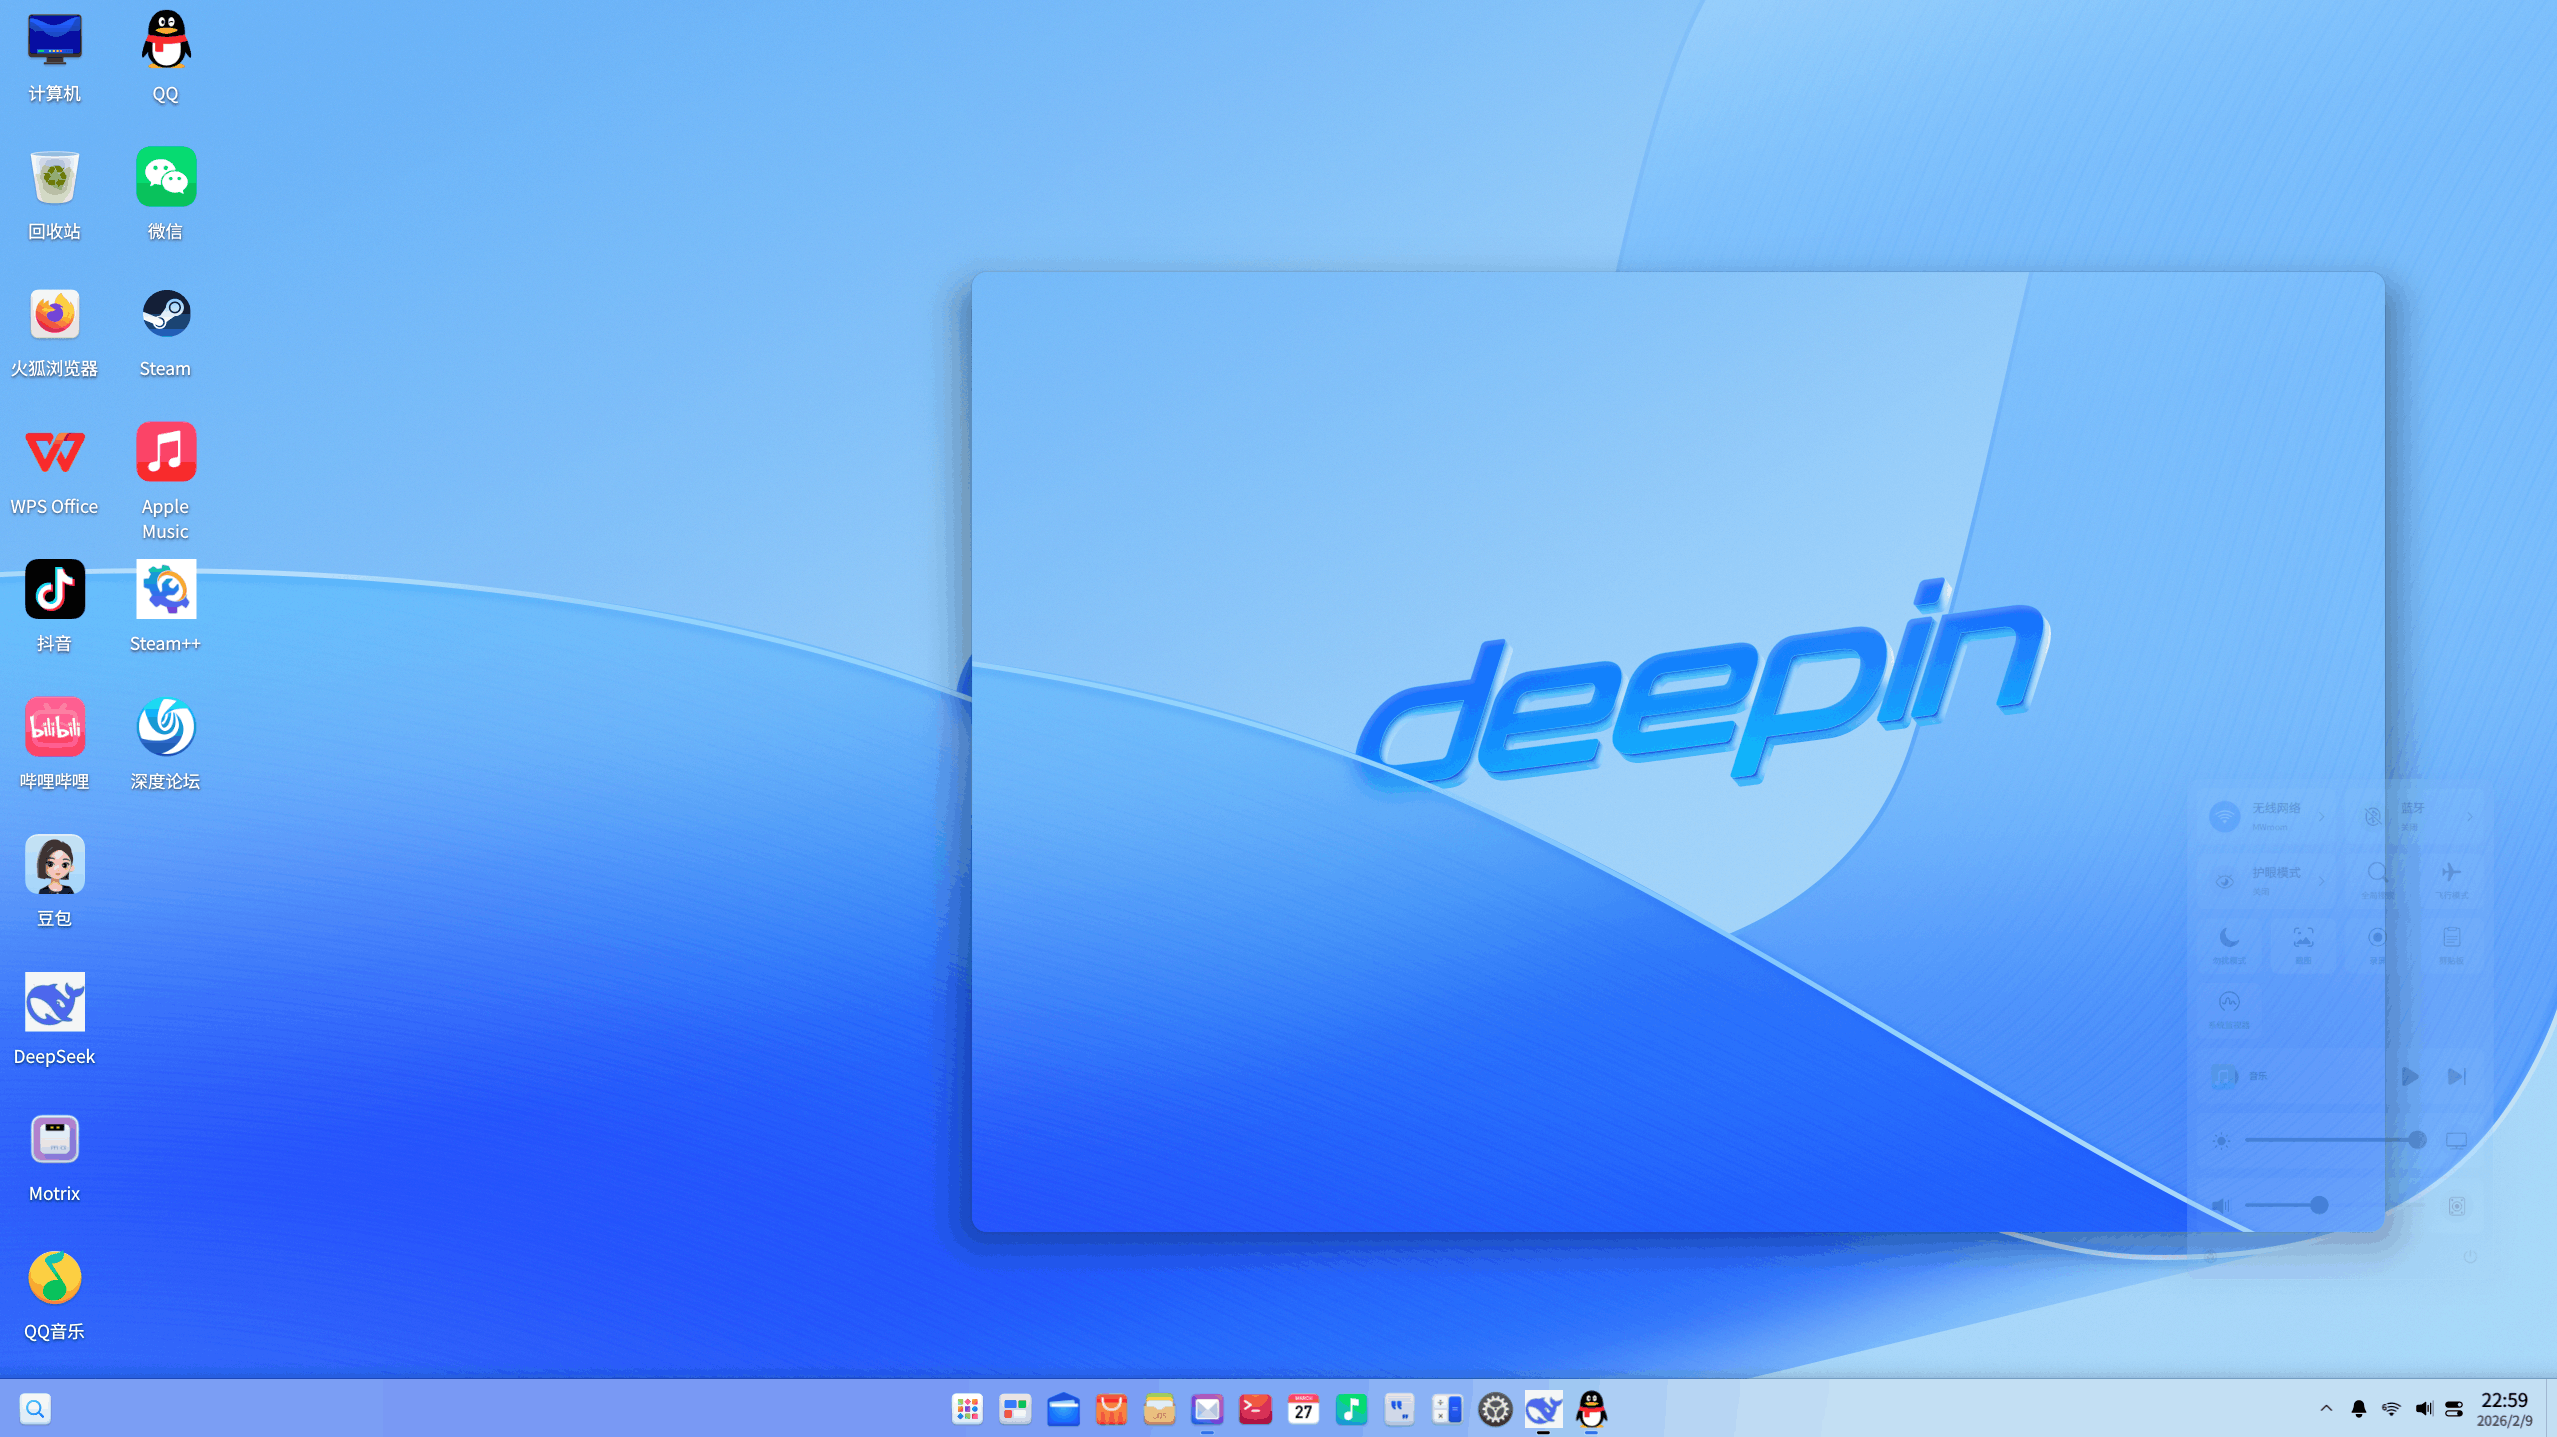This screenshot has width=2557, height=1437.
Task: Play music in the Control Center media widget
Action: click(2410, 1075)
